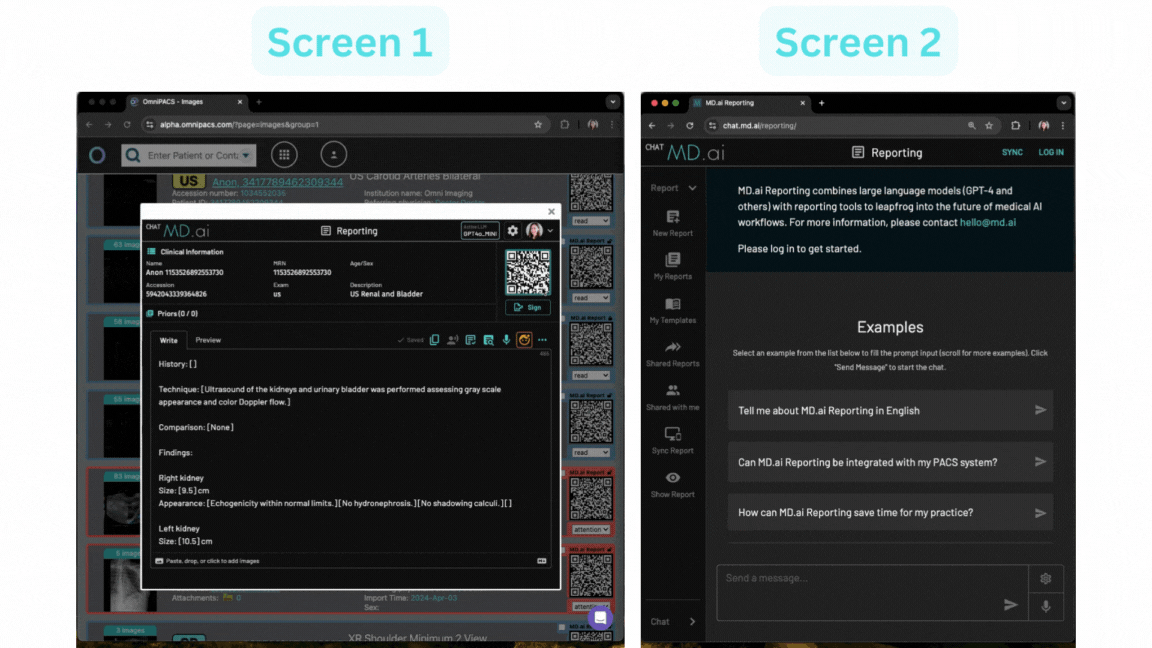Screen dimensions: 1152x648
Task: Open settings gear in the Reporting header
Action: point(513,230)
